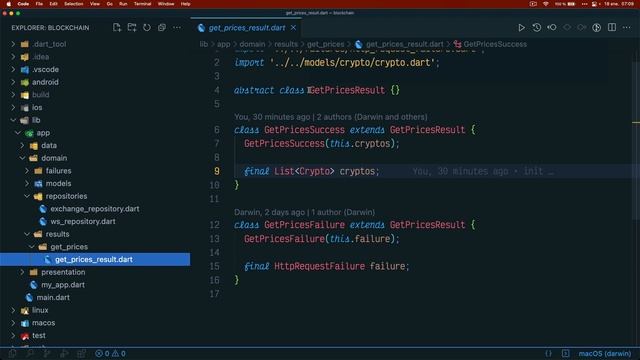Open errors and warnings count in status bar
Viewport: 640px width, 360px height.
pos(110,353)
